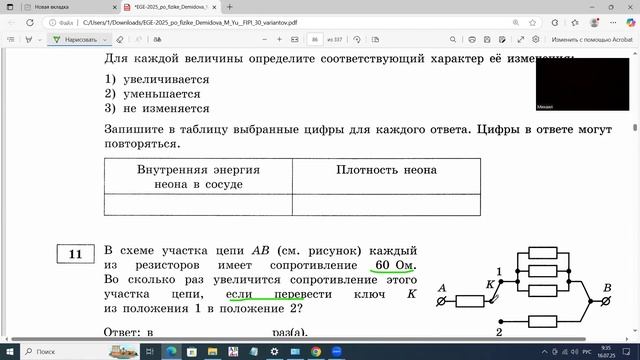Click Изменить с помощью Acrobat
Screen dimensions: 640x360
[x=592, y=40]
